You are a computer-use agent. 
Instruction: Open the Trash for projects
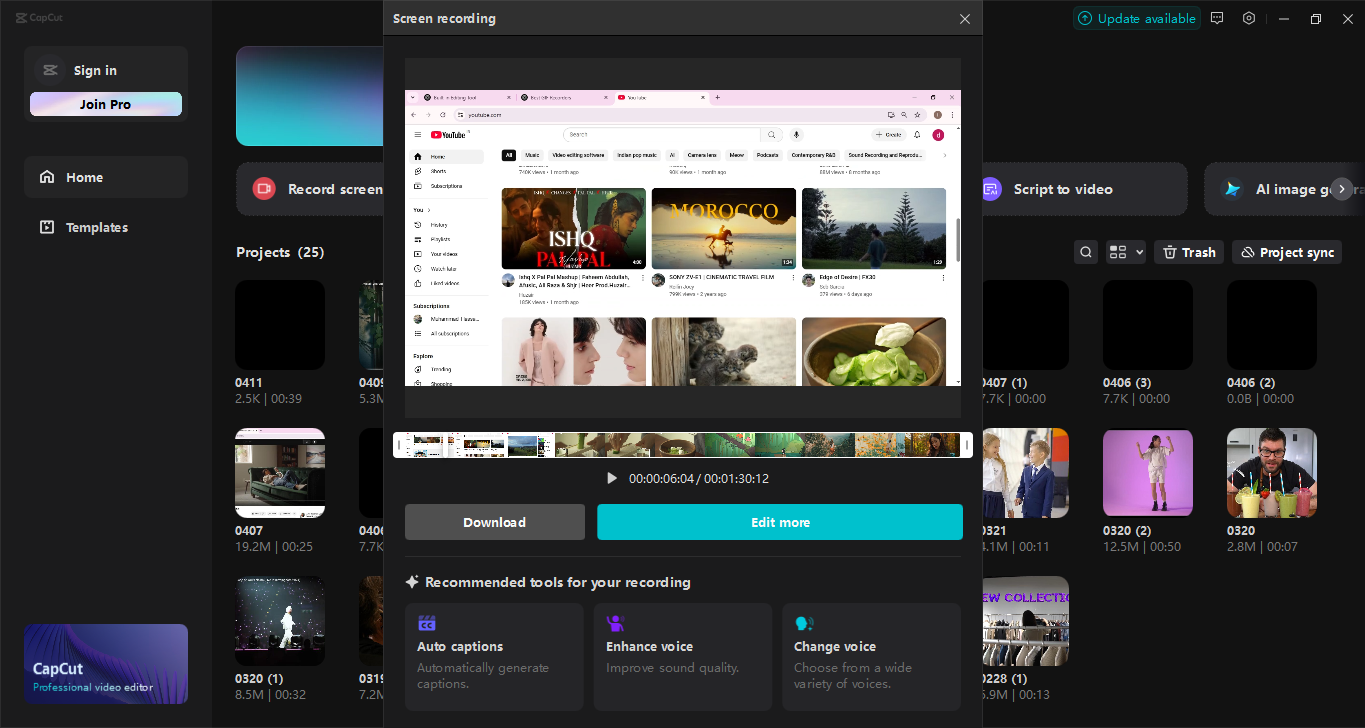pyautogui.click(x=1188, y=251)
